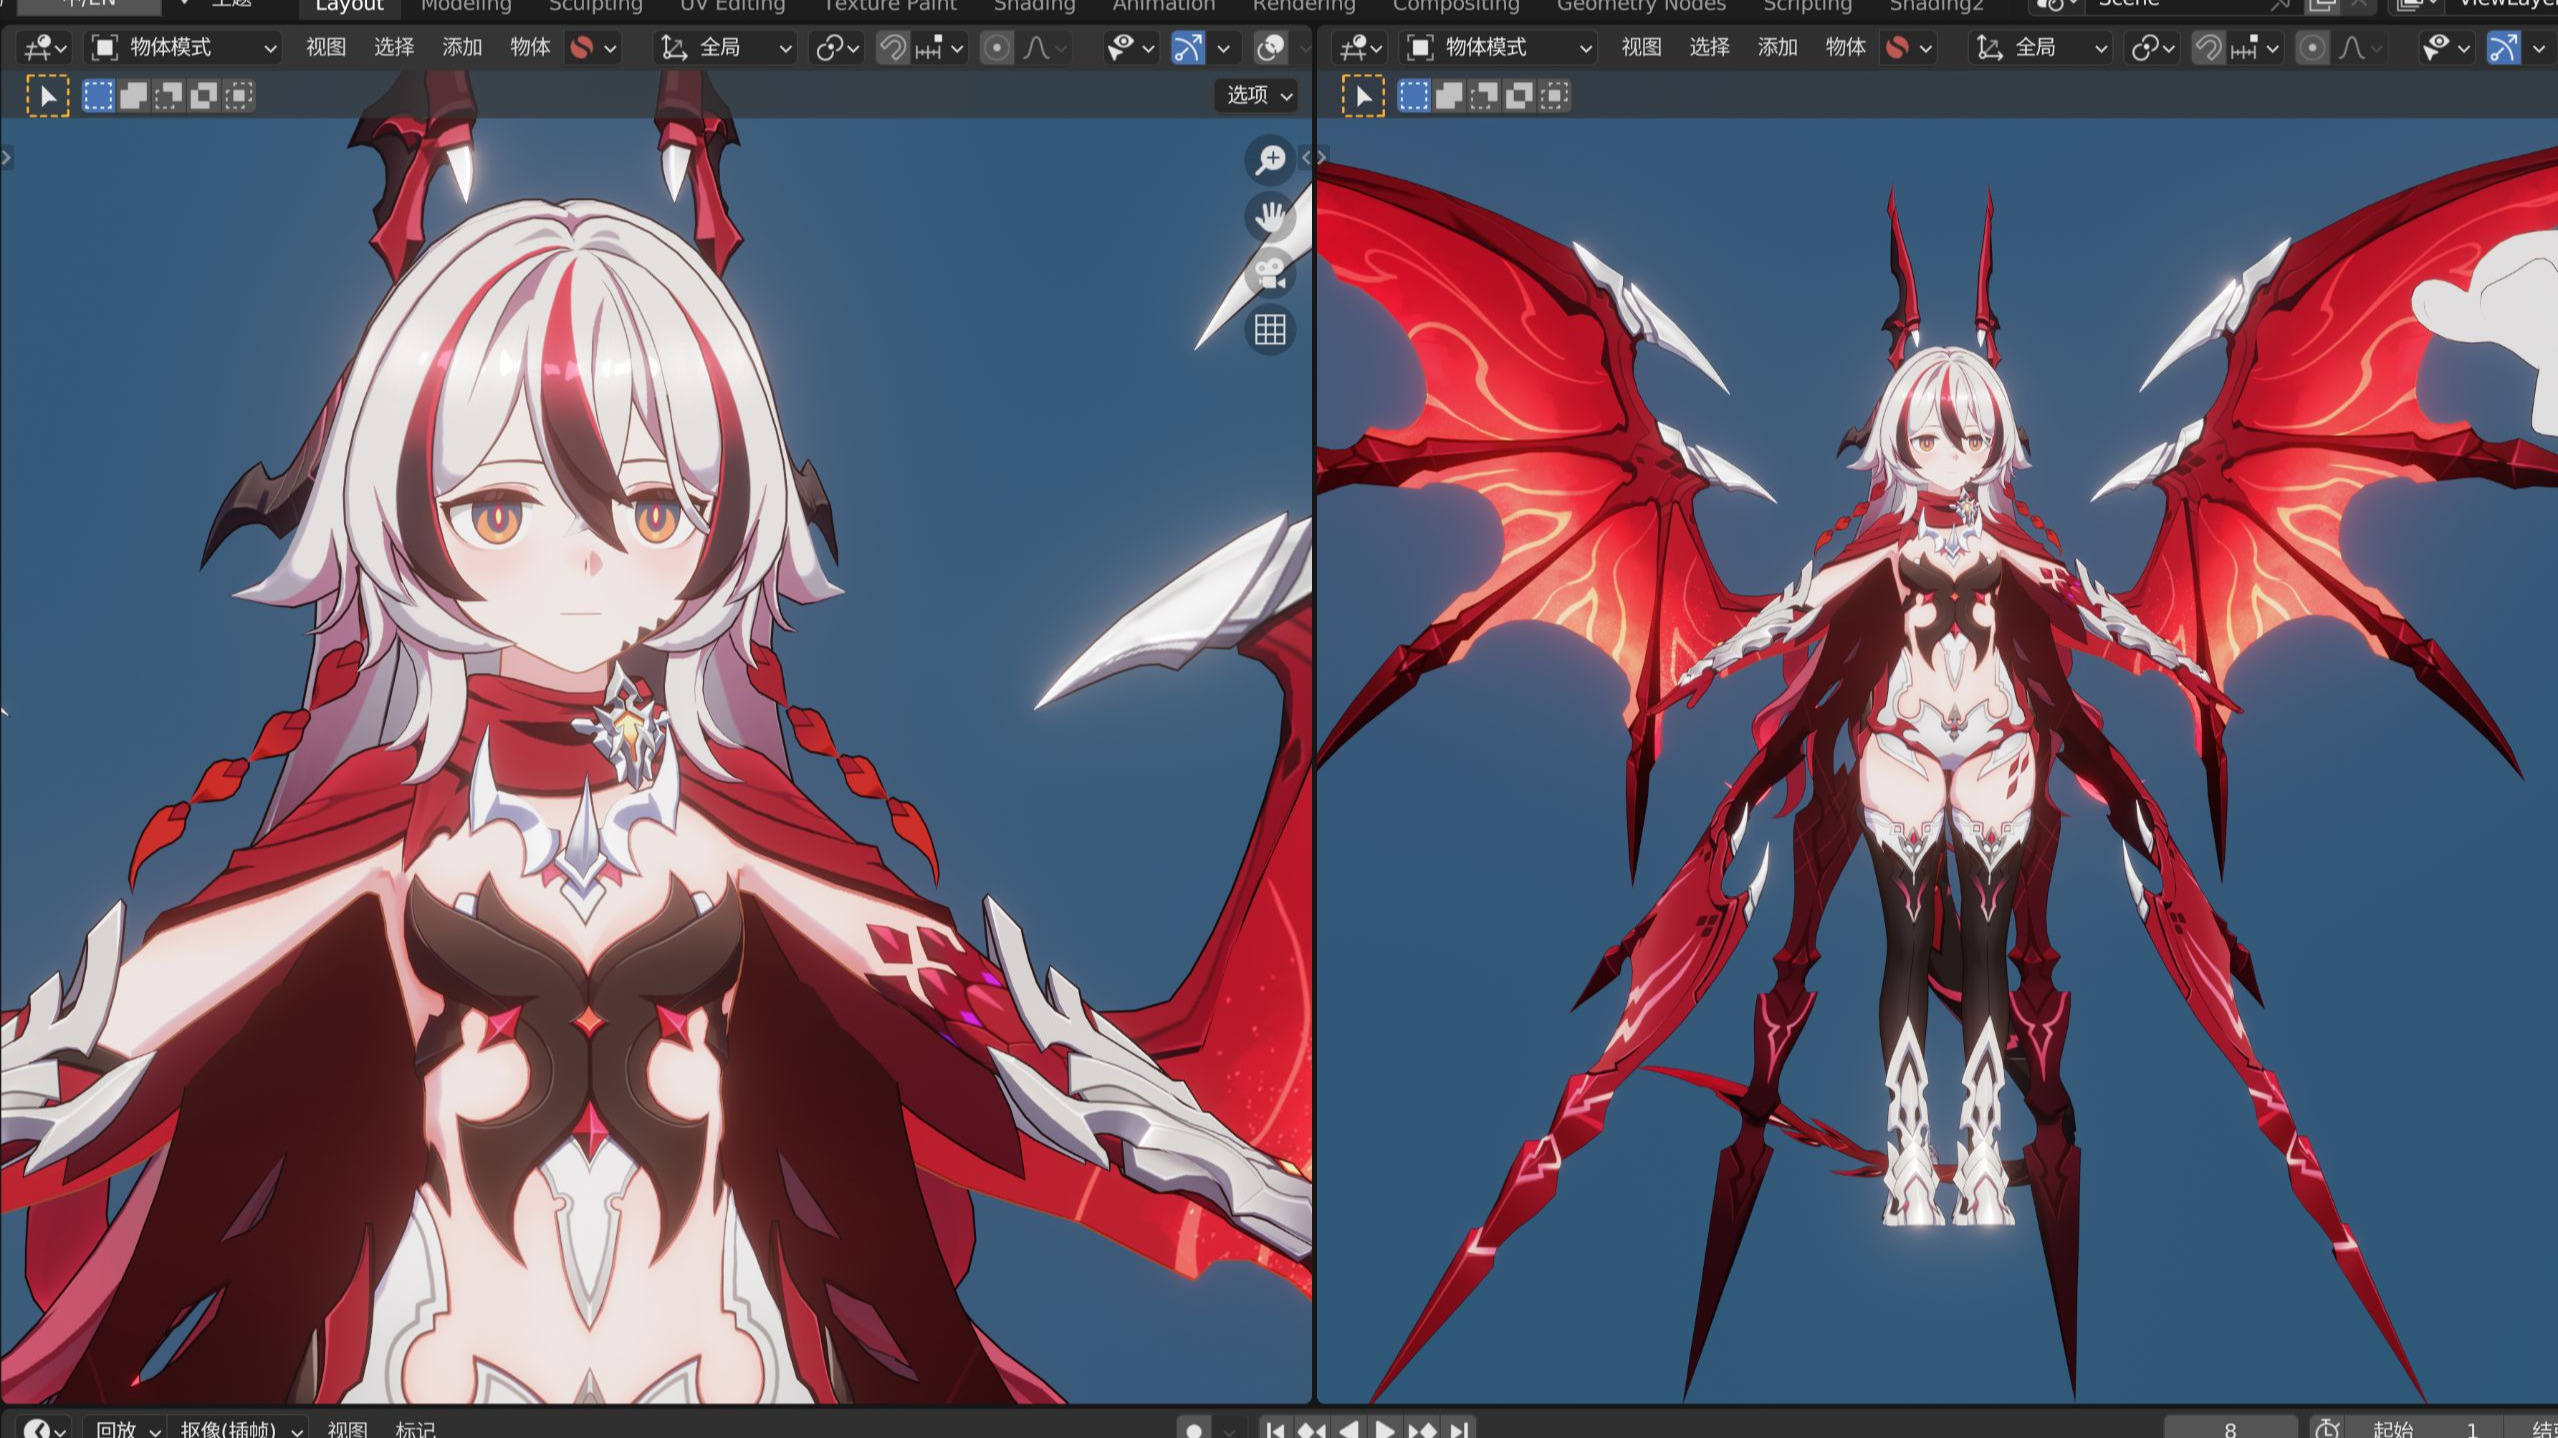Open gizmo options arrow in left viewport
The height and width of the screenshot is (1438, 2558).
tap(1223, 47)
